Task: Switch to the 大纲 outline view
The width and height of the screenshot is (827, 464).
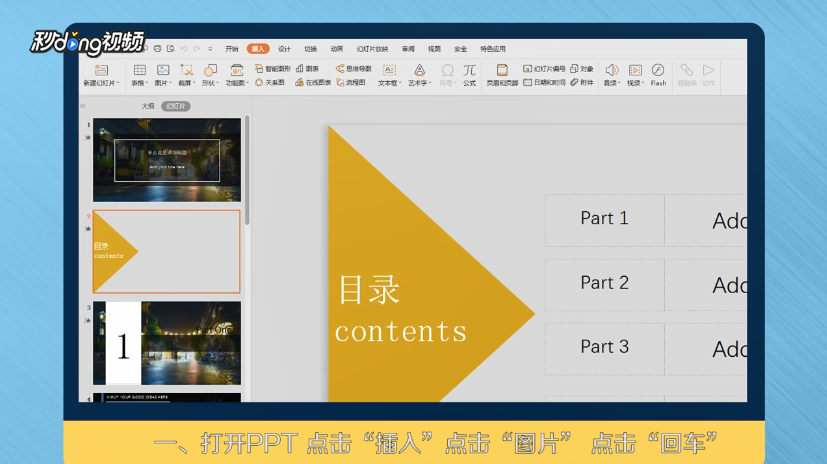Action: coord(148,106)
